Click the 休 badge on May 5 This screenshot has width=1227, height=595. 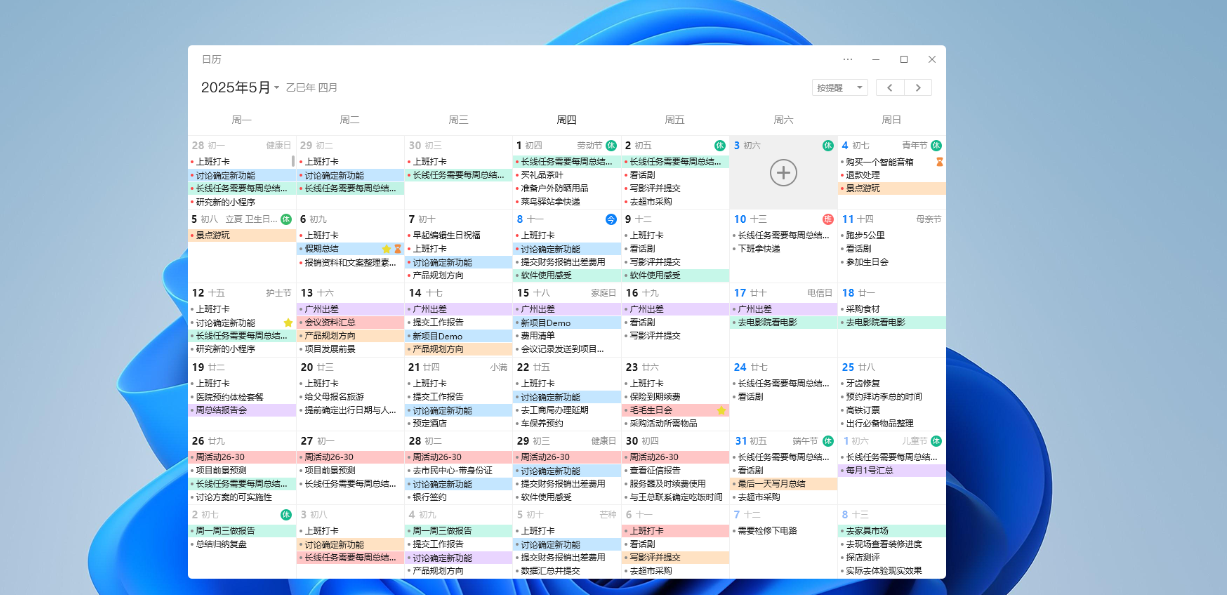pos(286,219)
